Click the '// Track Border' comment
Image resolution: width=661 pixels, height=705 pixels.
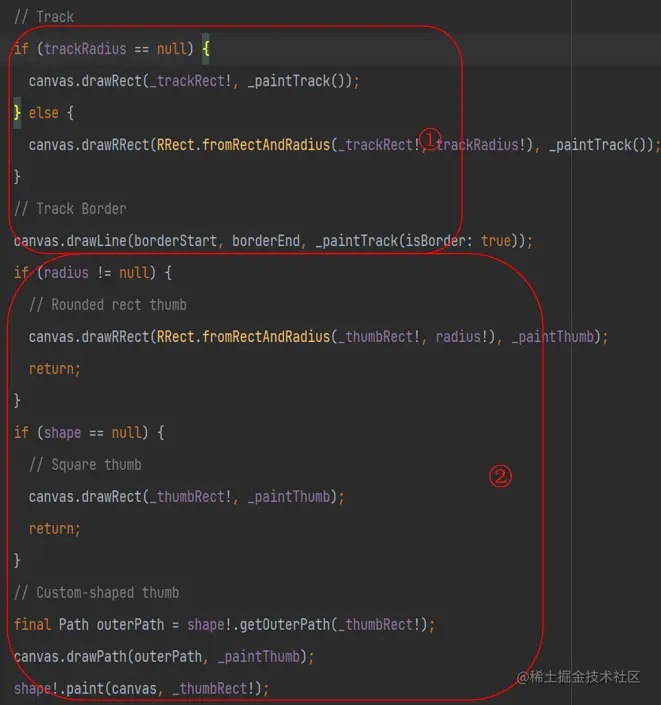coord(70,209)
